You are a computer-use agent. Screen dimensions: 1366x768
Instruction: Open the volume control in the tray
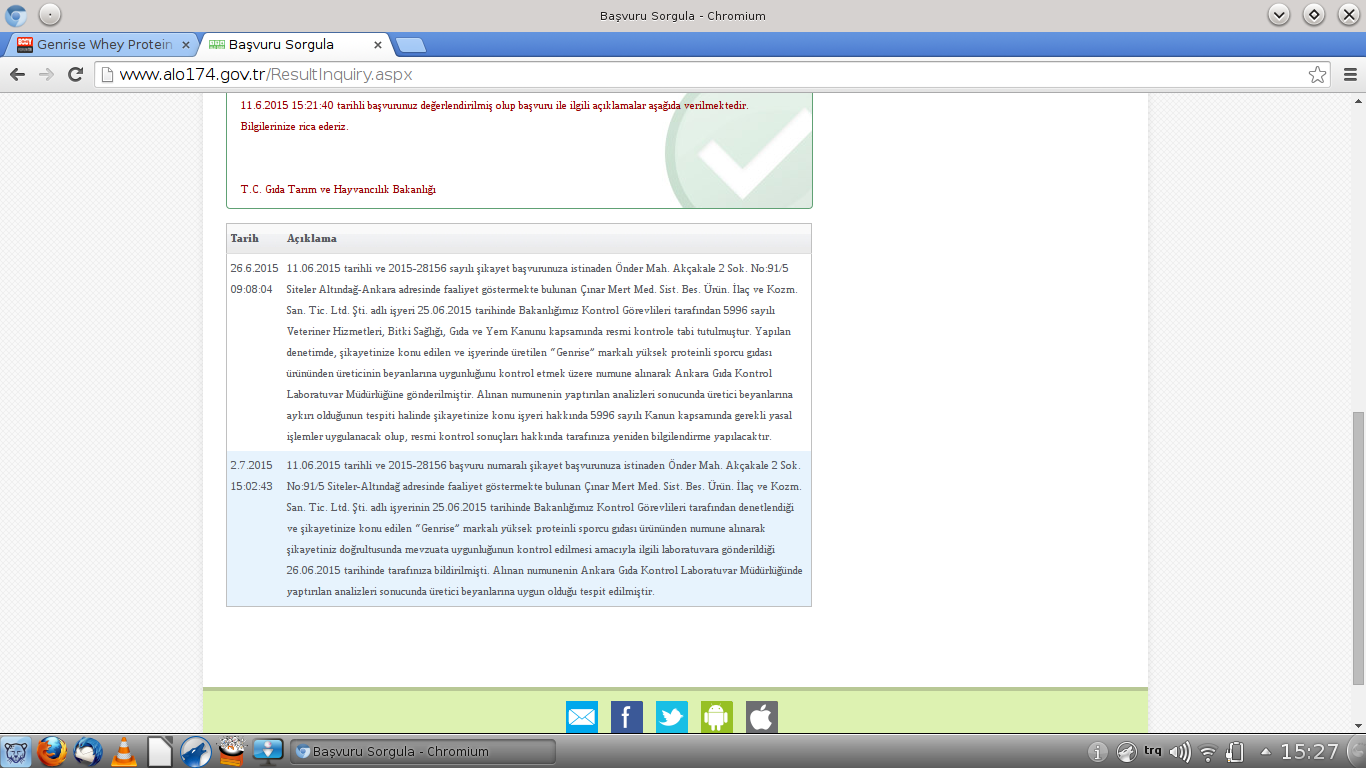(1180, 751)
